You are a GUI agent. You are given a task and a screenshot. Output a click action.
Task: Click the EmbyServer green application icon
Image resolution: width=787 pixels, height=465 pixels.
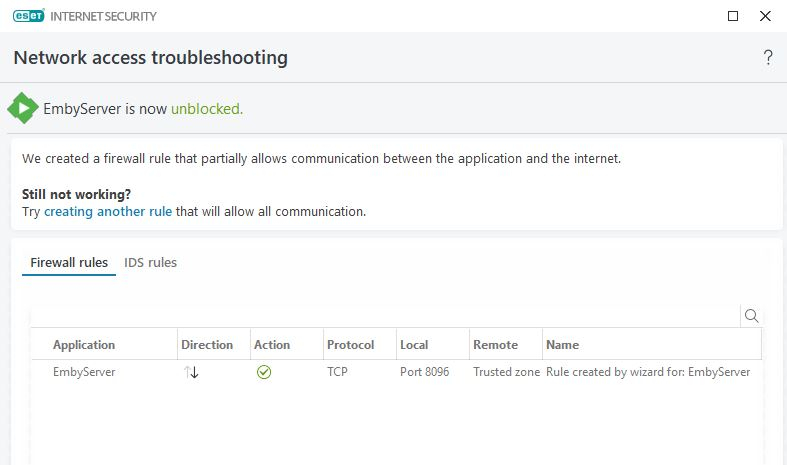[23, 108]
